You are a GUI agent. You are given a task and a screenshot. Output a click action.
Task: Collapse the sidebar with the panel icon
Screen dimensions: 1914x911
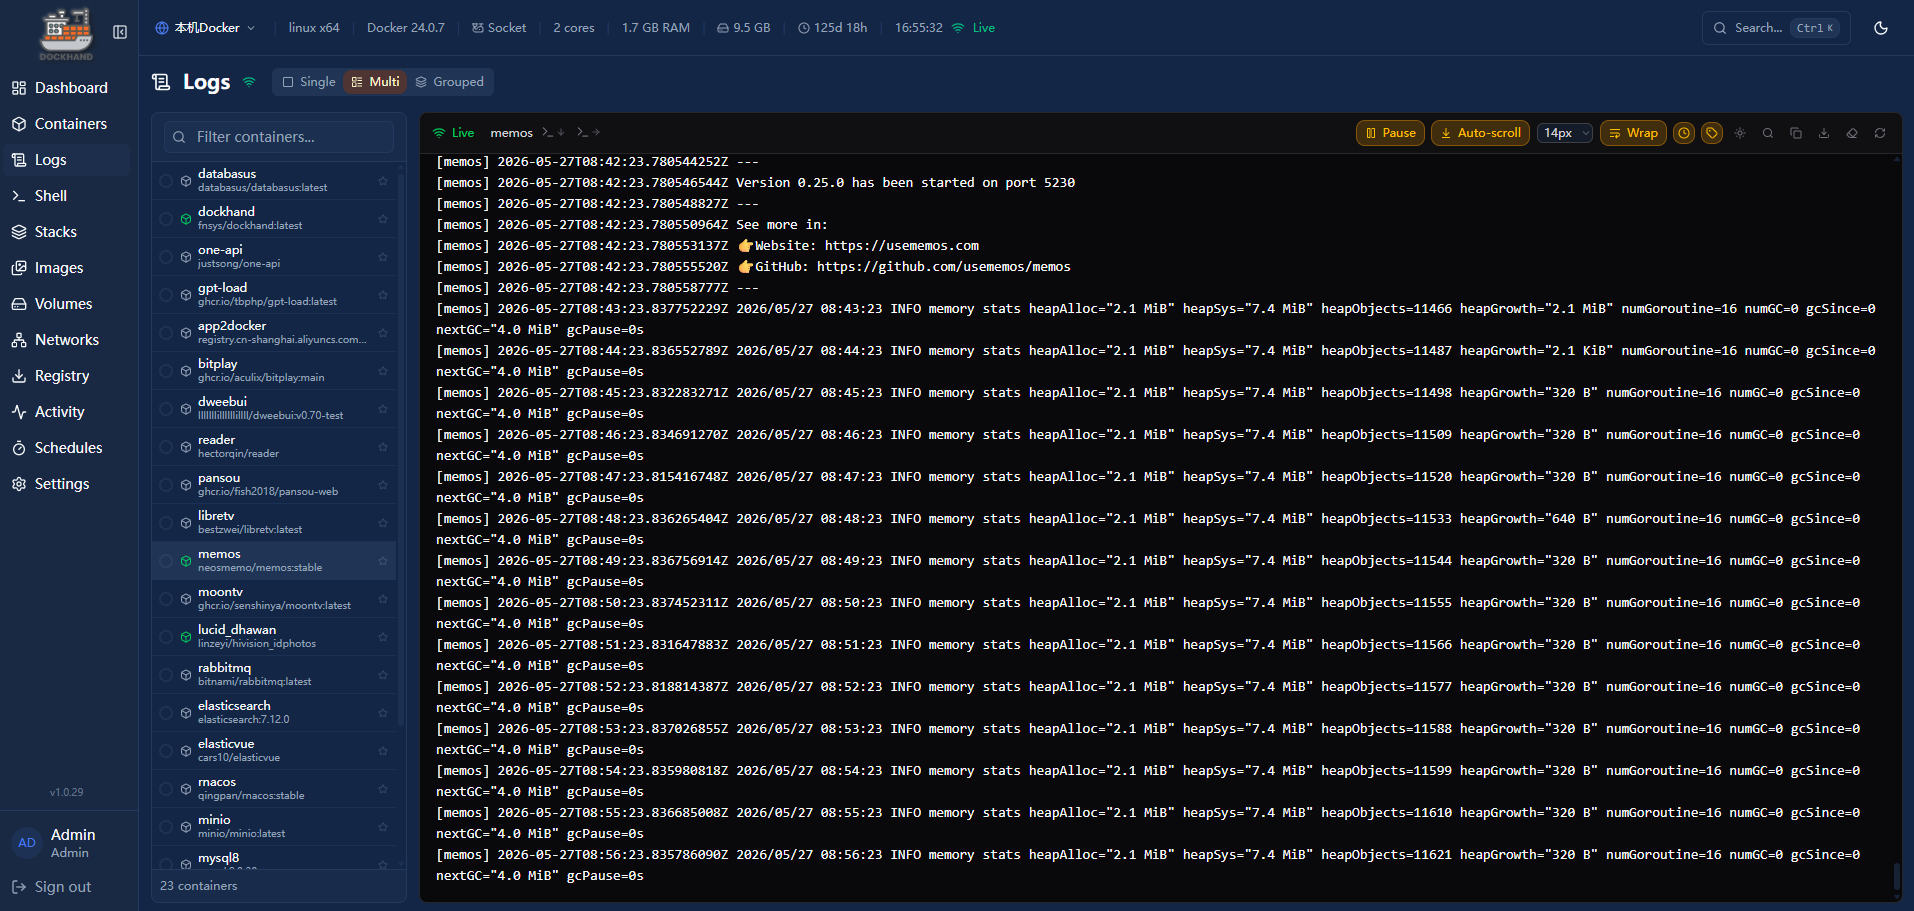point(120,32)
